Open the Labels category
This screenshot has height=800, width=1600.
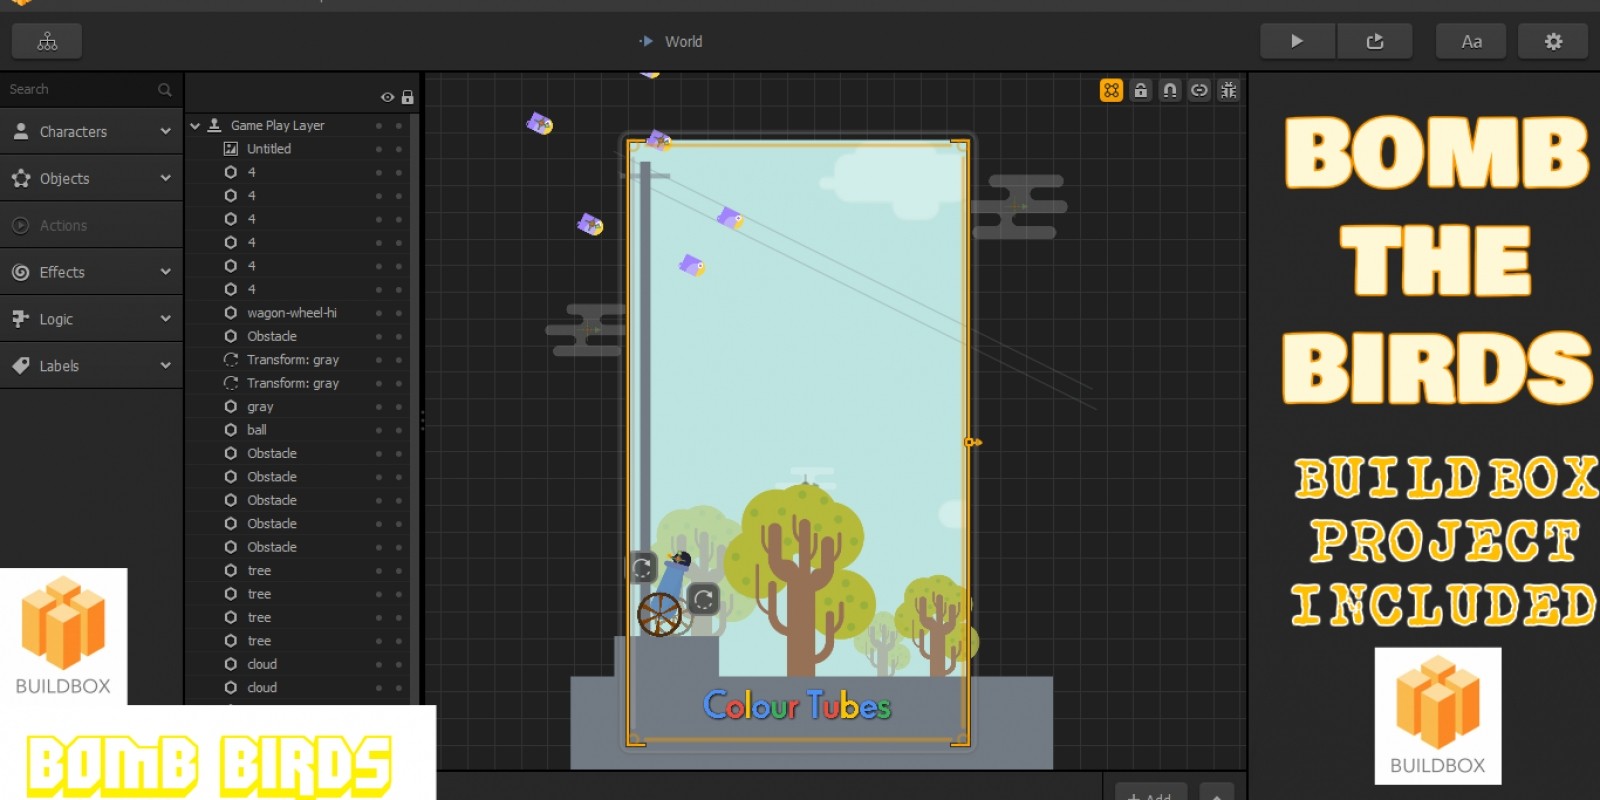[x=91, y=366]
